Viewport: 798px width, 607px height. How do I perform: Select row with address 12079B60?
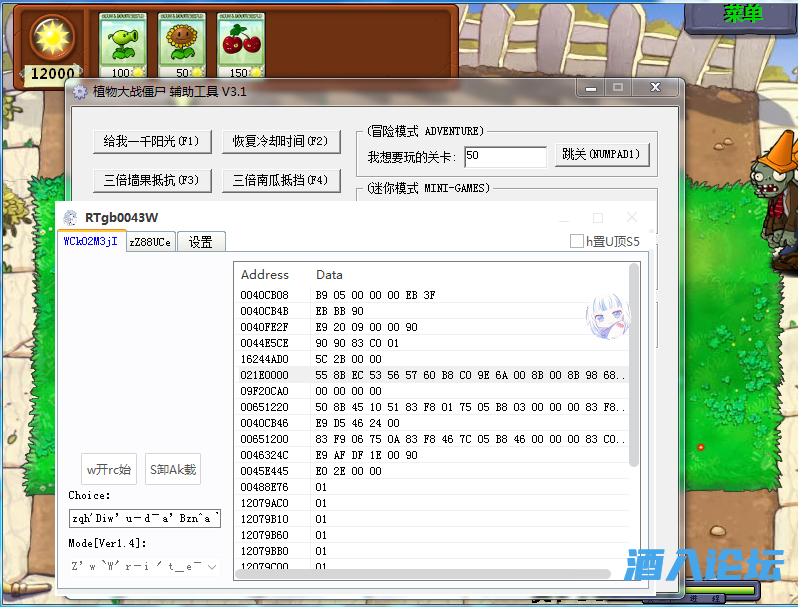[x=433, y=535]
